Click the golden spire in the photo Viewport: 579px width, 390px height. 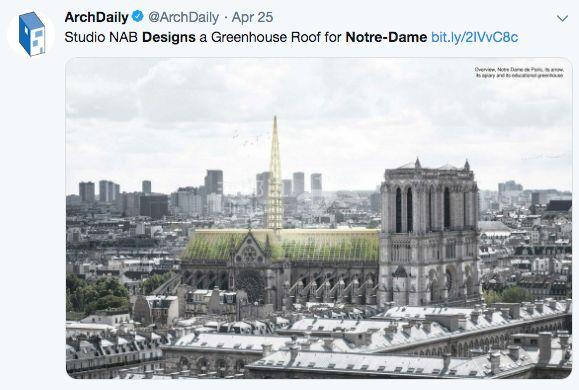tap(275, 174)
